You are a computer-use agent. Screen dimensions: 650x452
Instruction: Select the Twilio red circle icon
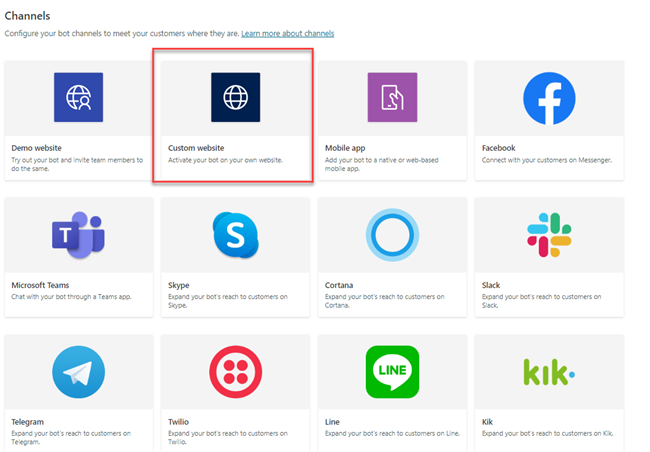coord(235,372)
